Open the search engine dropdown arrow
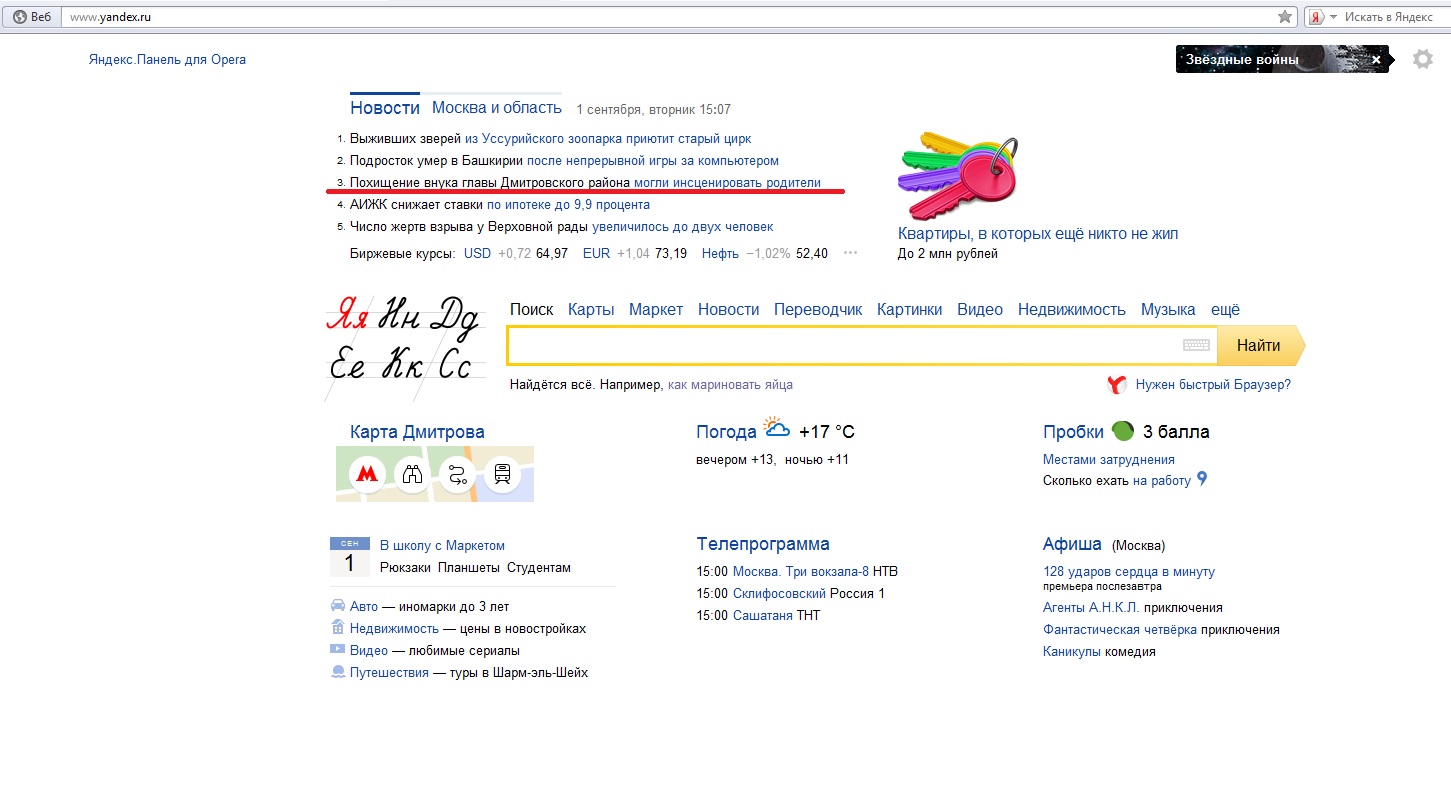1451x799 pixels. (x=1333, y=17)
